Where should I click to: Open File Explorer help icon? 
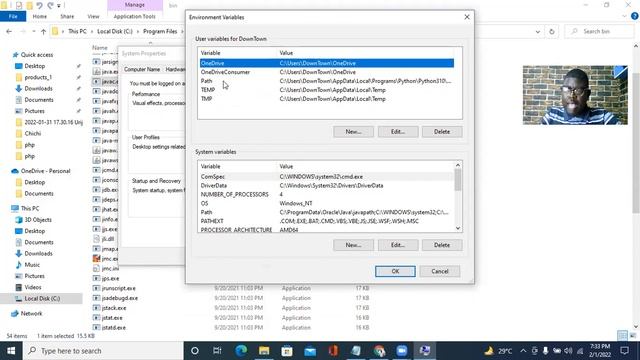point(634,16)
